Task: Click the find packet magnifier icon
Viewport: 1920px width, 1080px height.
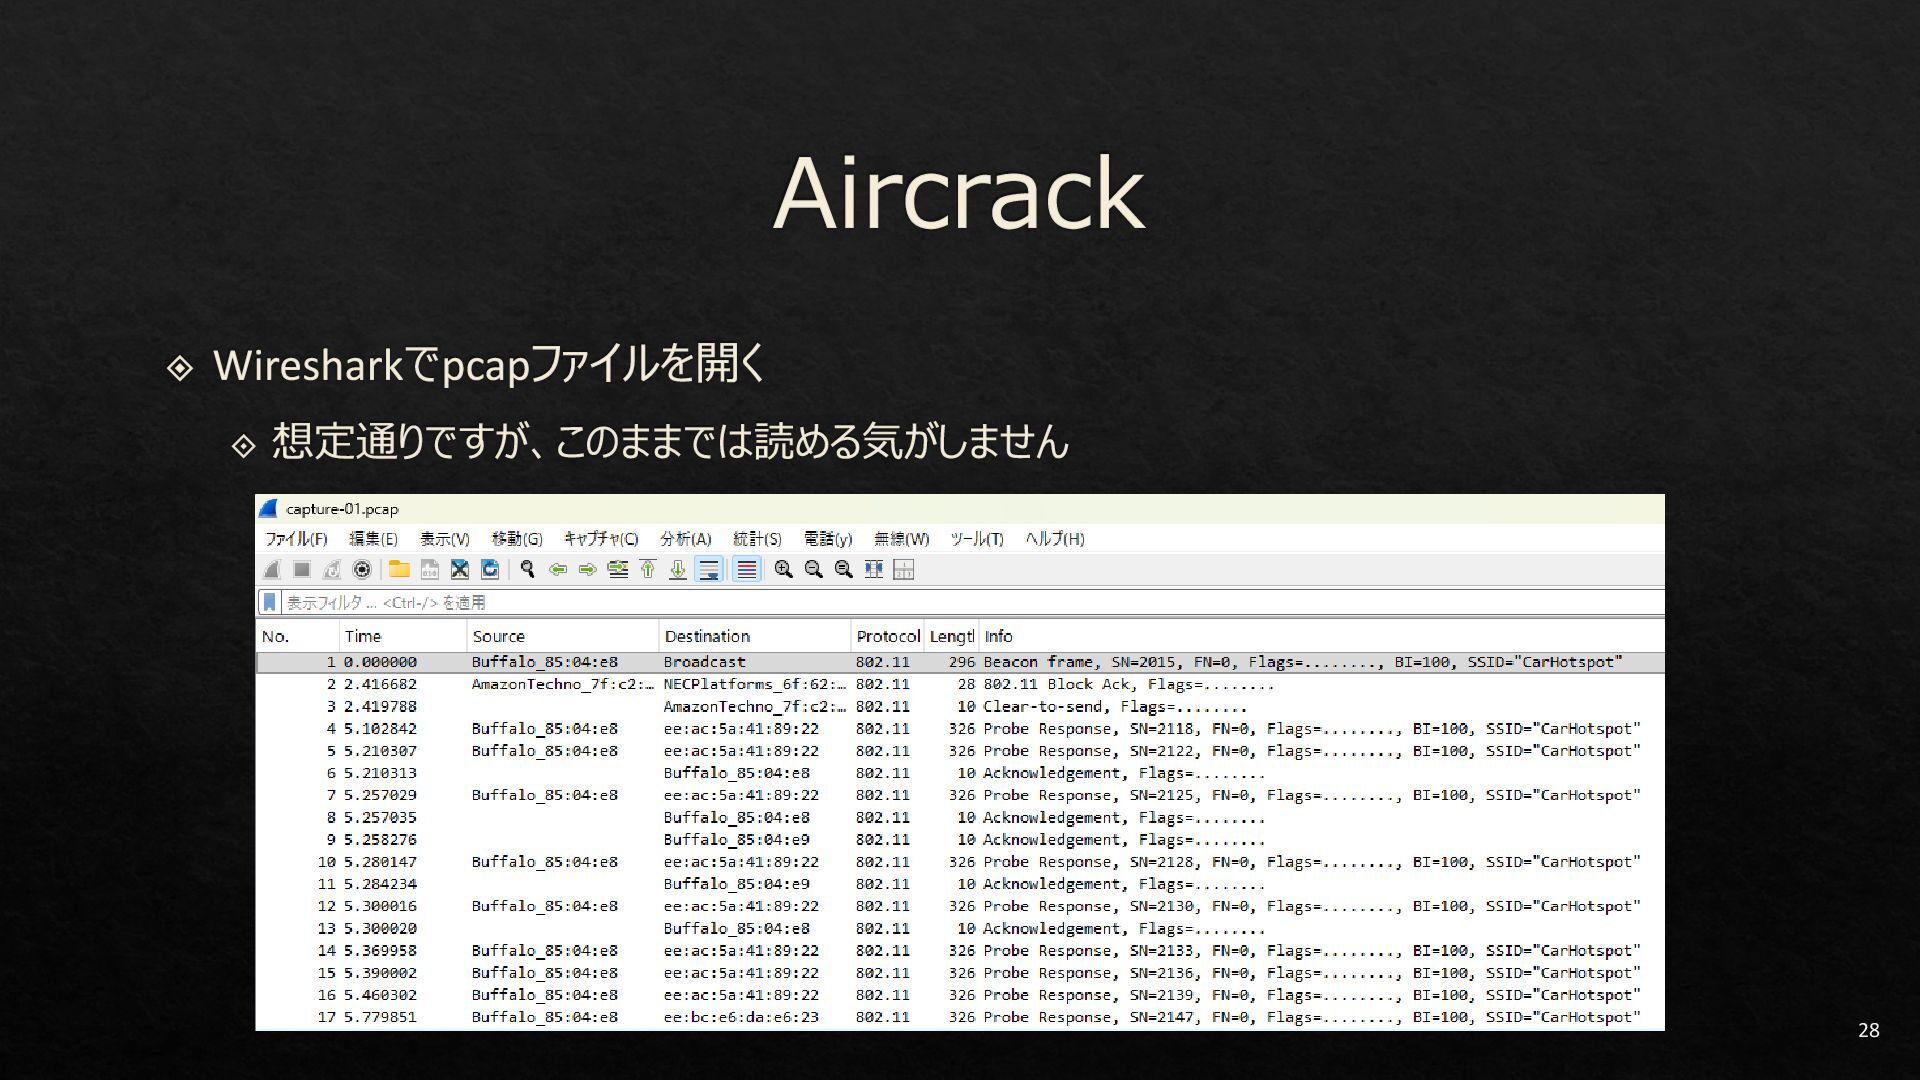Action: click(527, 570)
